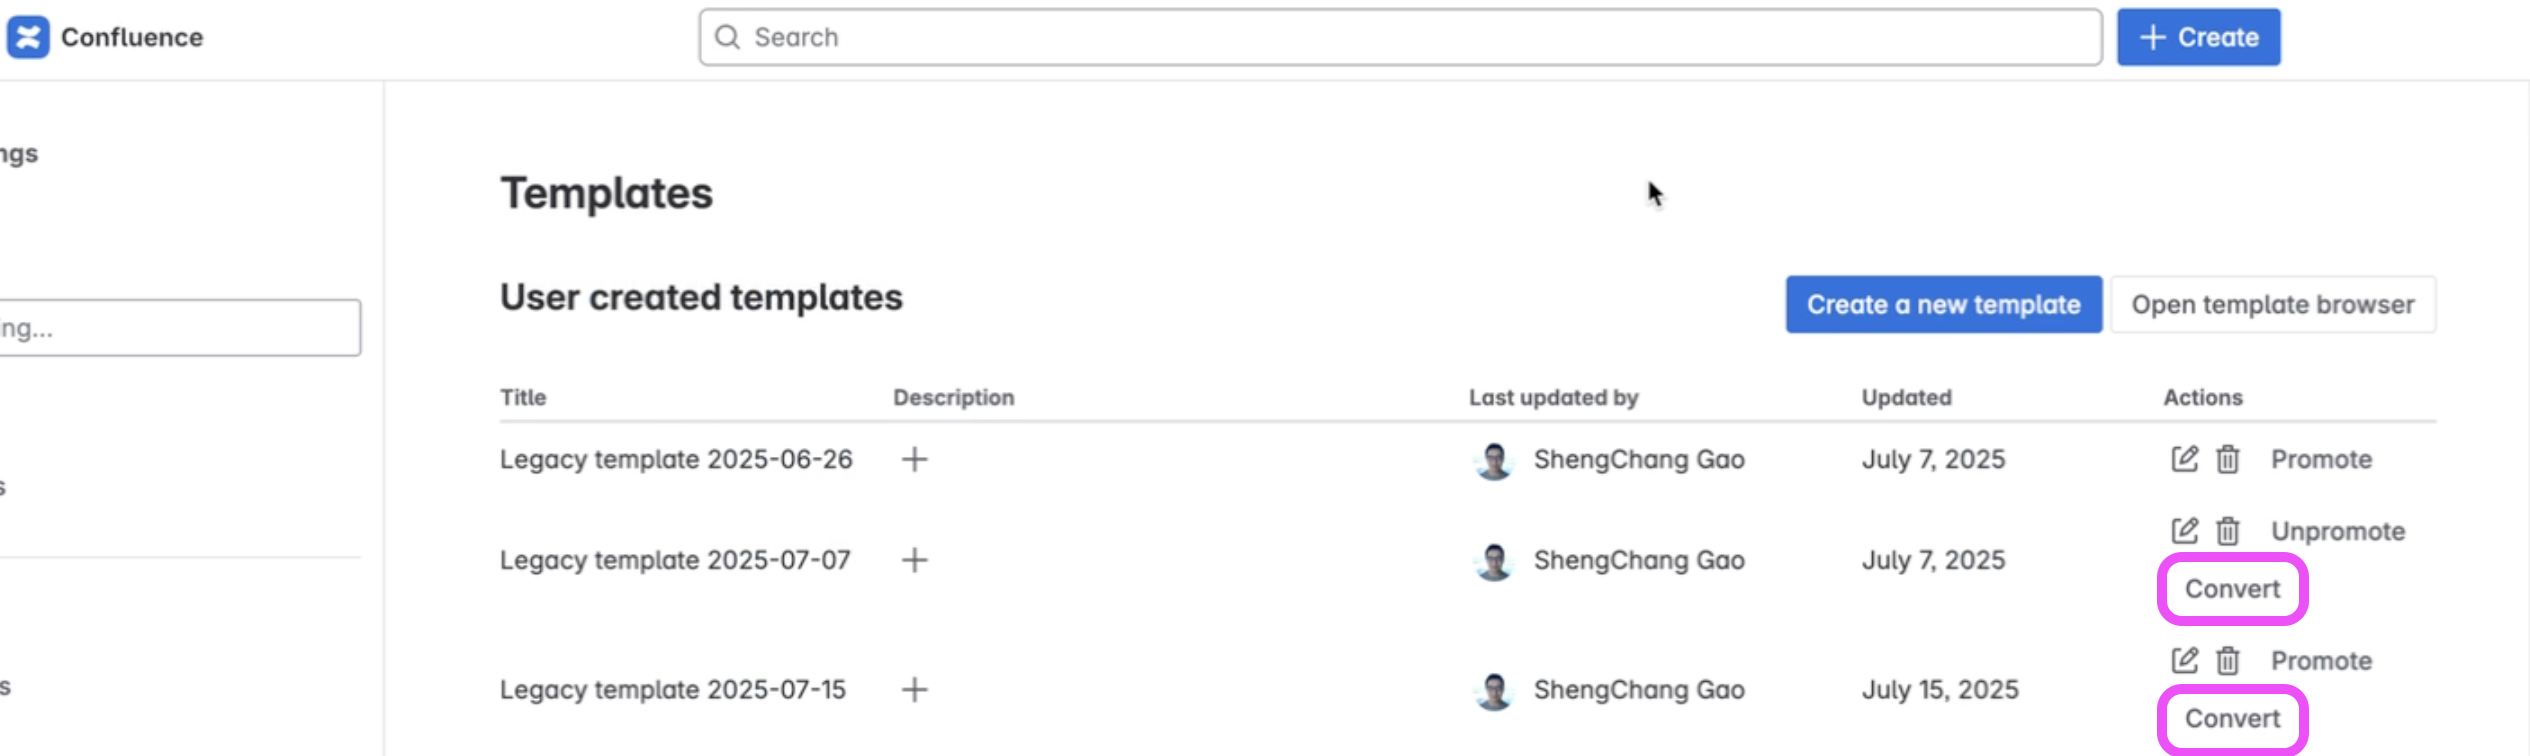The width and height of the screenshot is (2530, 756).
Task: Open the edit icon for Legacy template 2025-06-26
Action: (x=2183, y=459)
